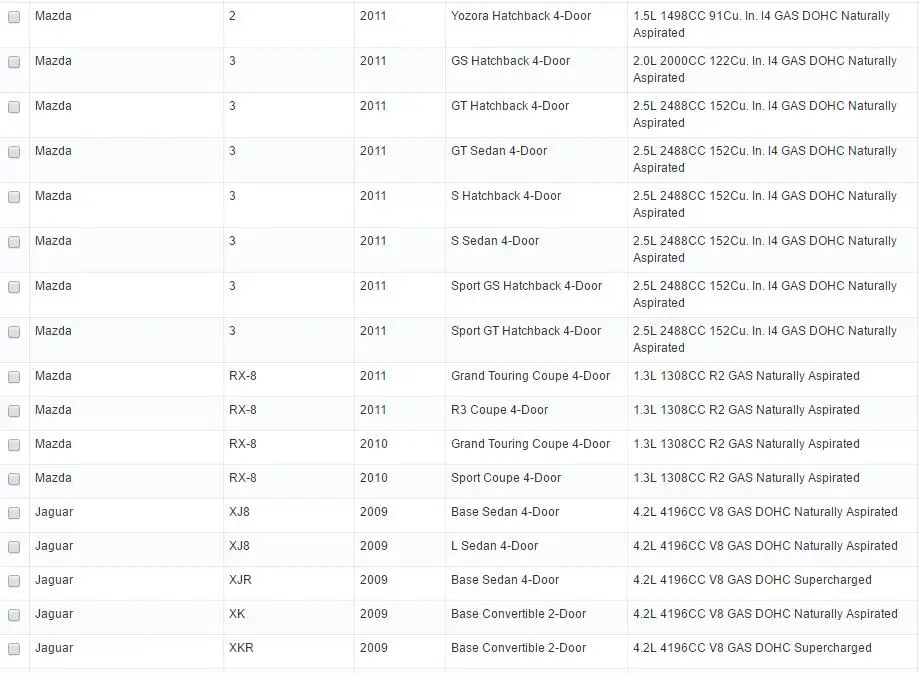Select the Jaguar XK row checkbox
This screenshot has height=673, width=919.
point(14,615)
